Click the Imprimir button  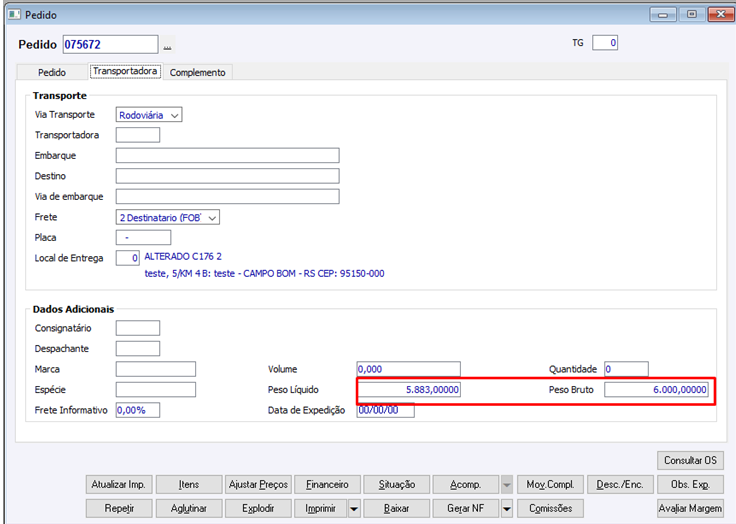click(x=321, y=508)
